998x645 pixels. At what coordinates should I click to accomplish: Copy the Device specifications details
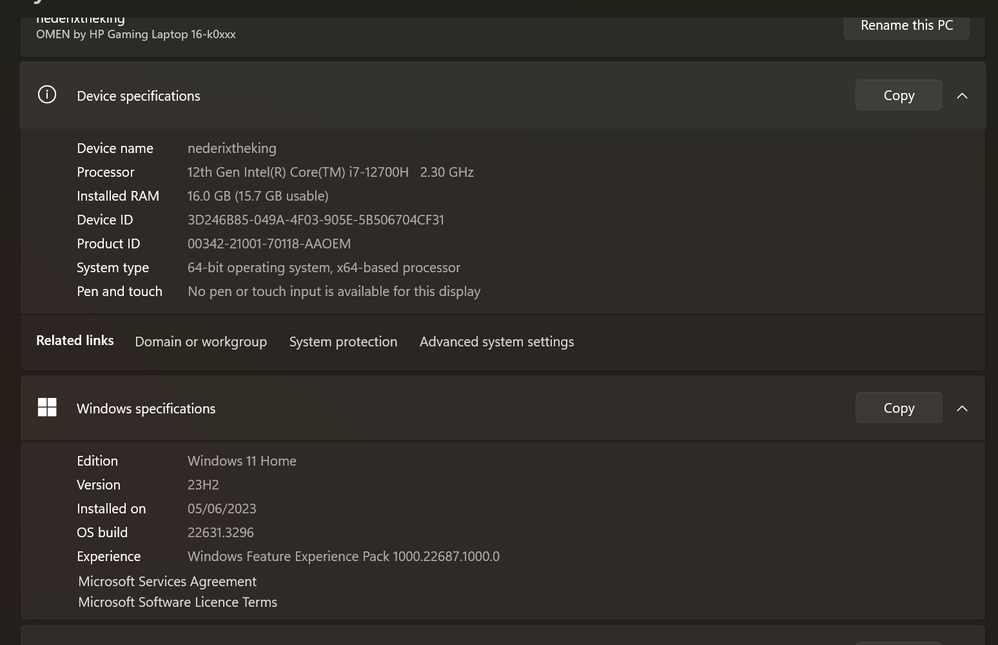point(898,95)
